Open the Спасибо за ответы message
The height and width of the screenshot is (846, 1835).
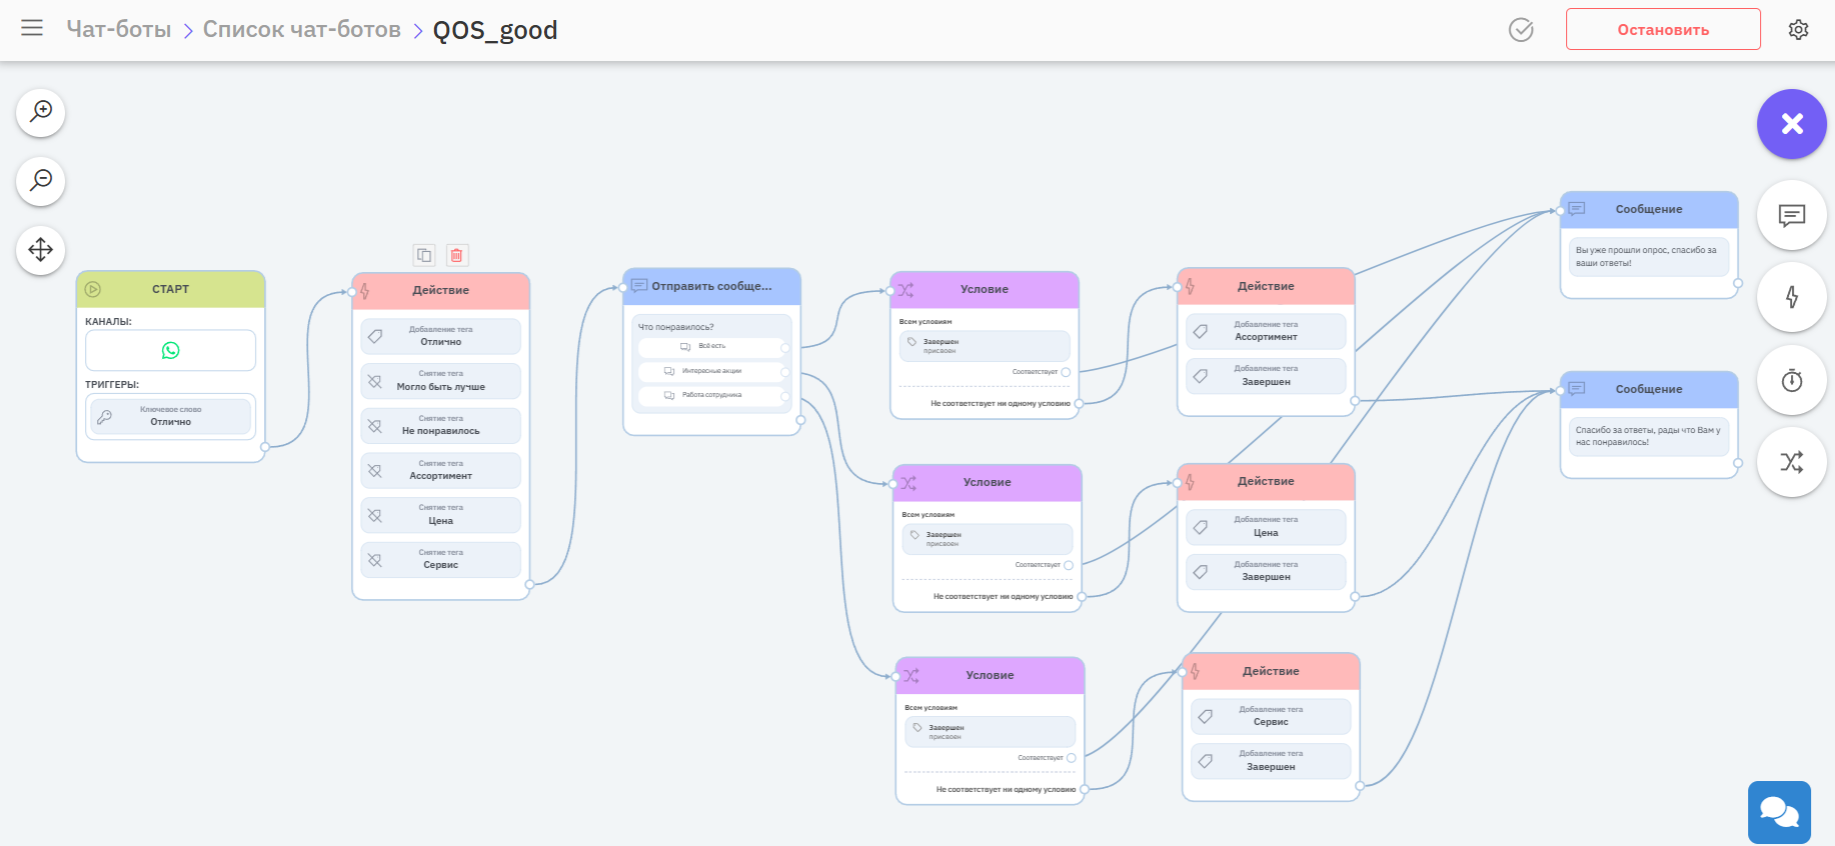coord(1649,437)
